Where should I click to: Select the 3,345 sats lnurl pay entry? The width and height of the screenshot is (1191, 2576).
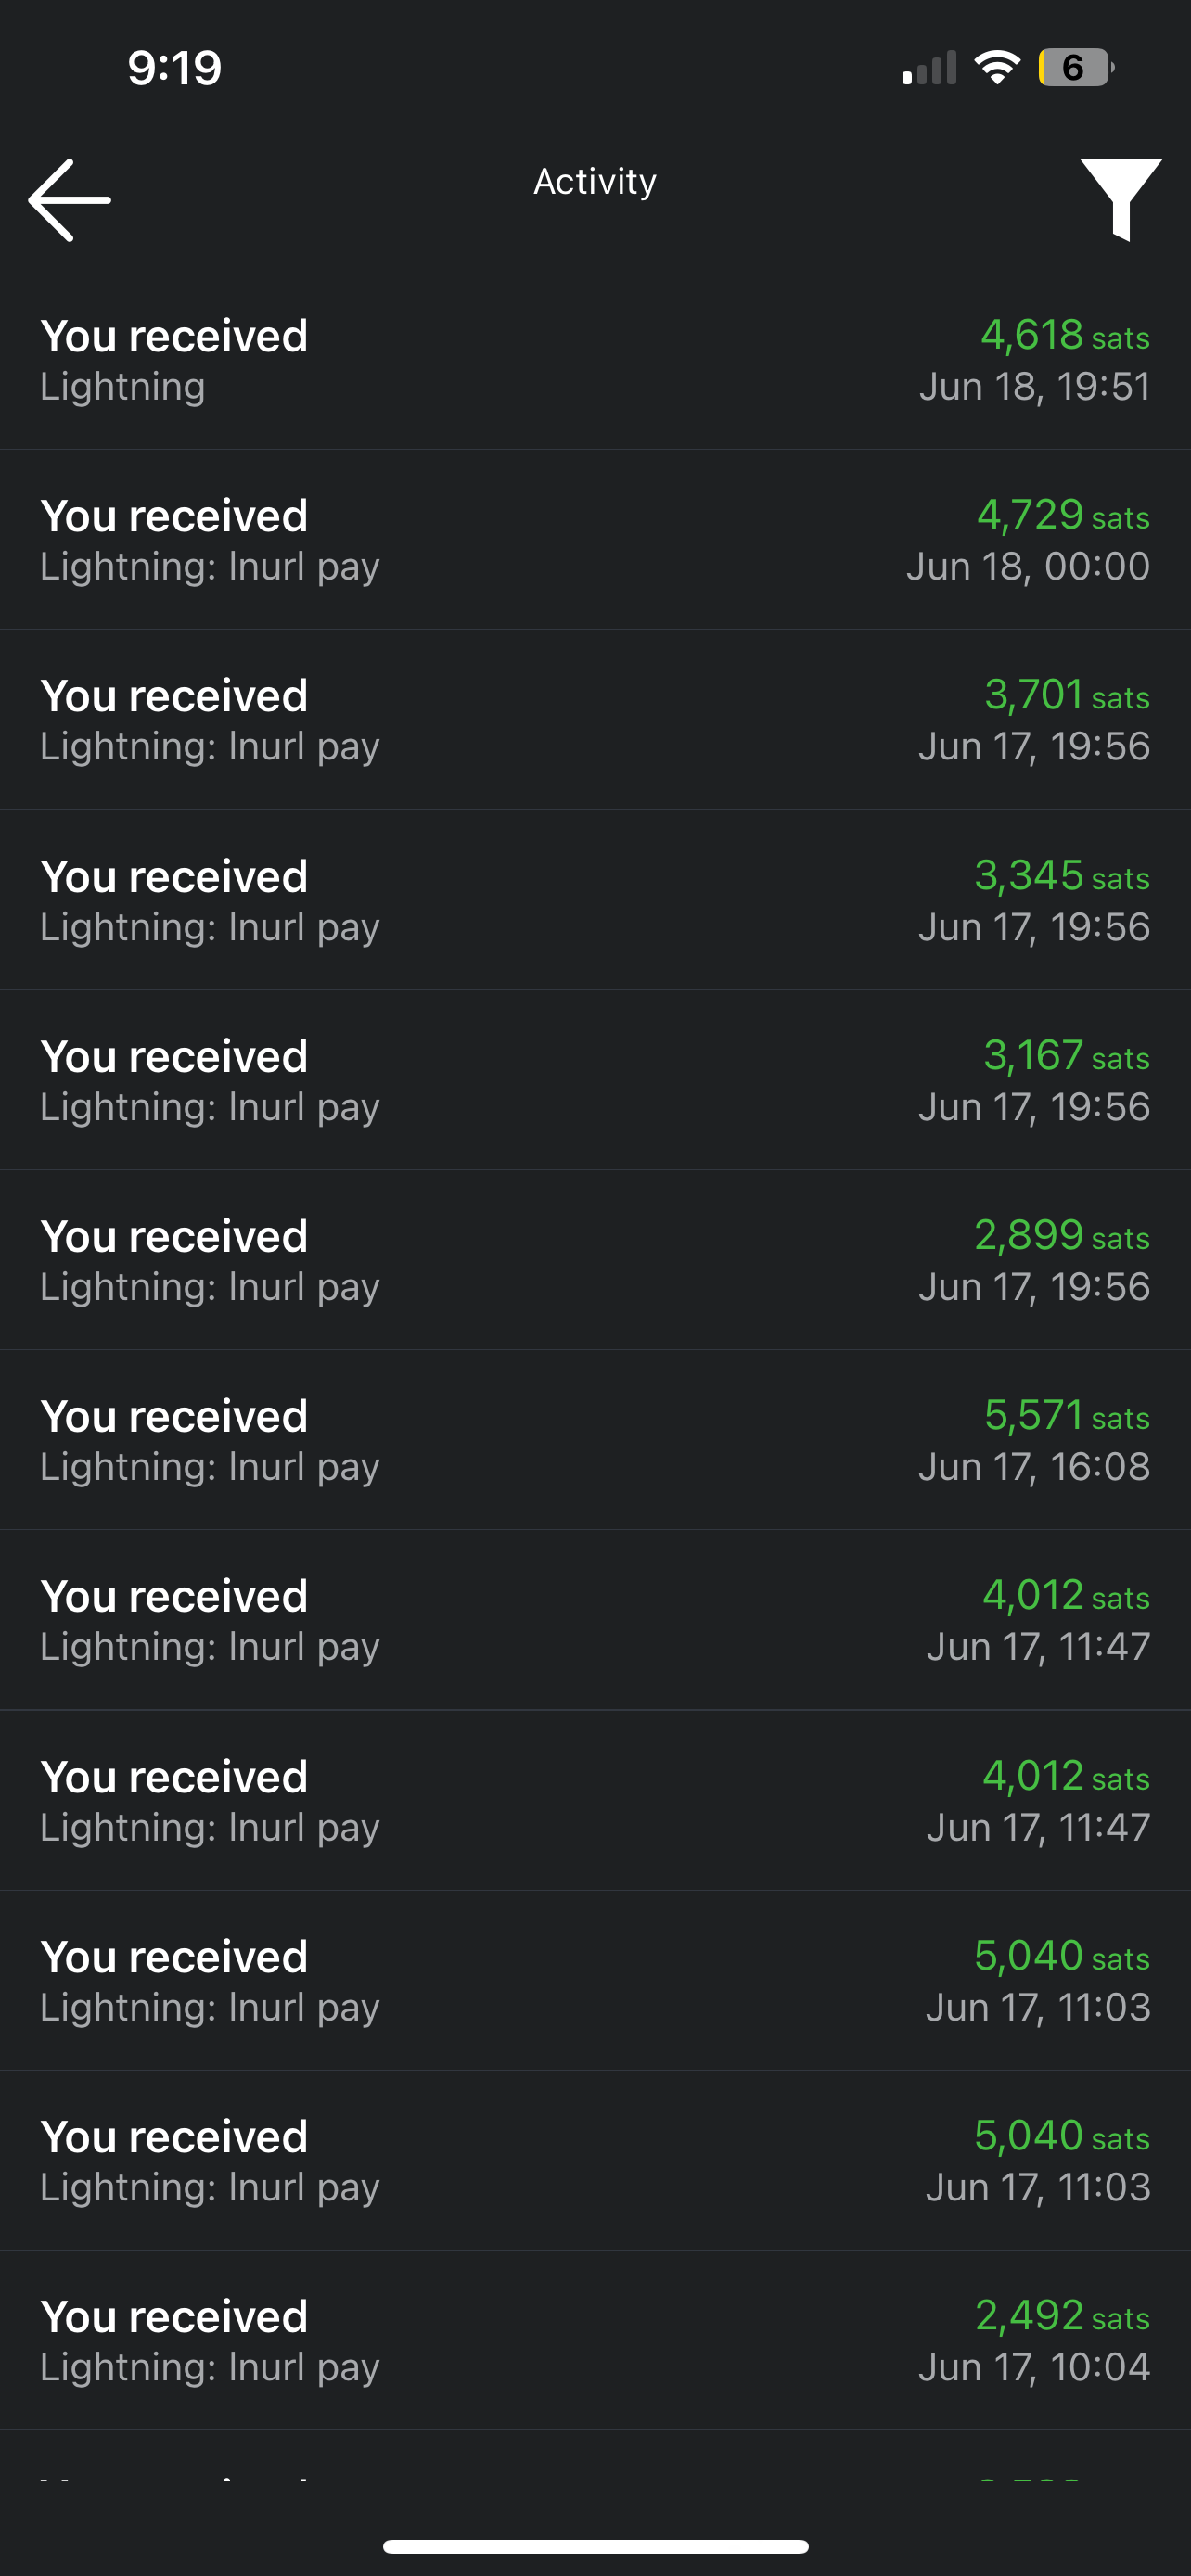point(595,900)
